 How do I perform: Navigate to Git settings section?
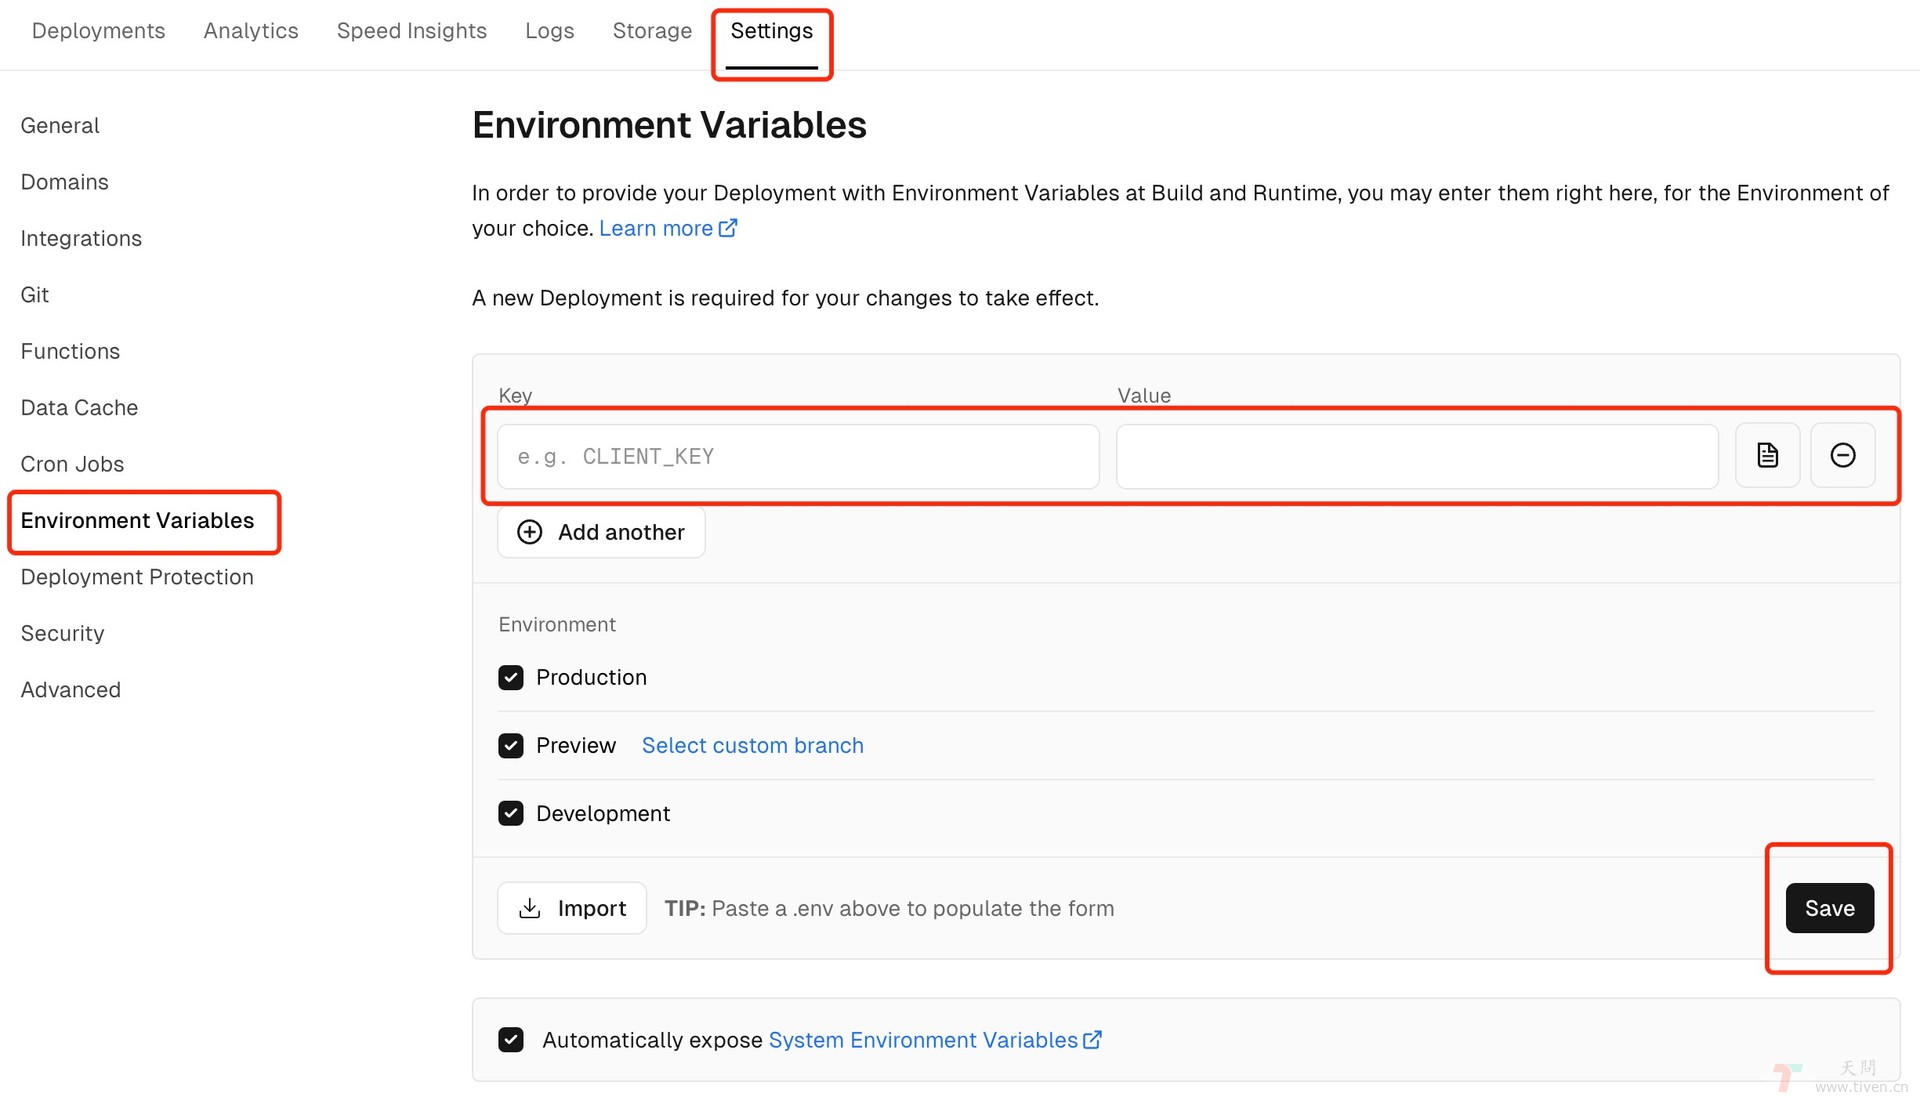point(36,294)
